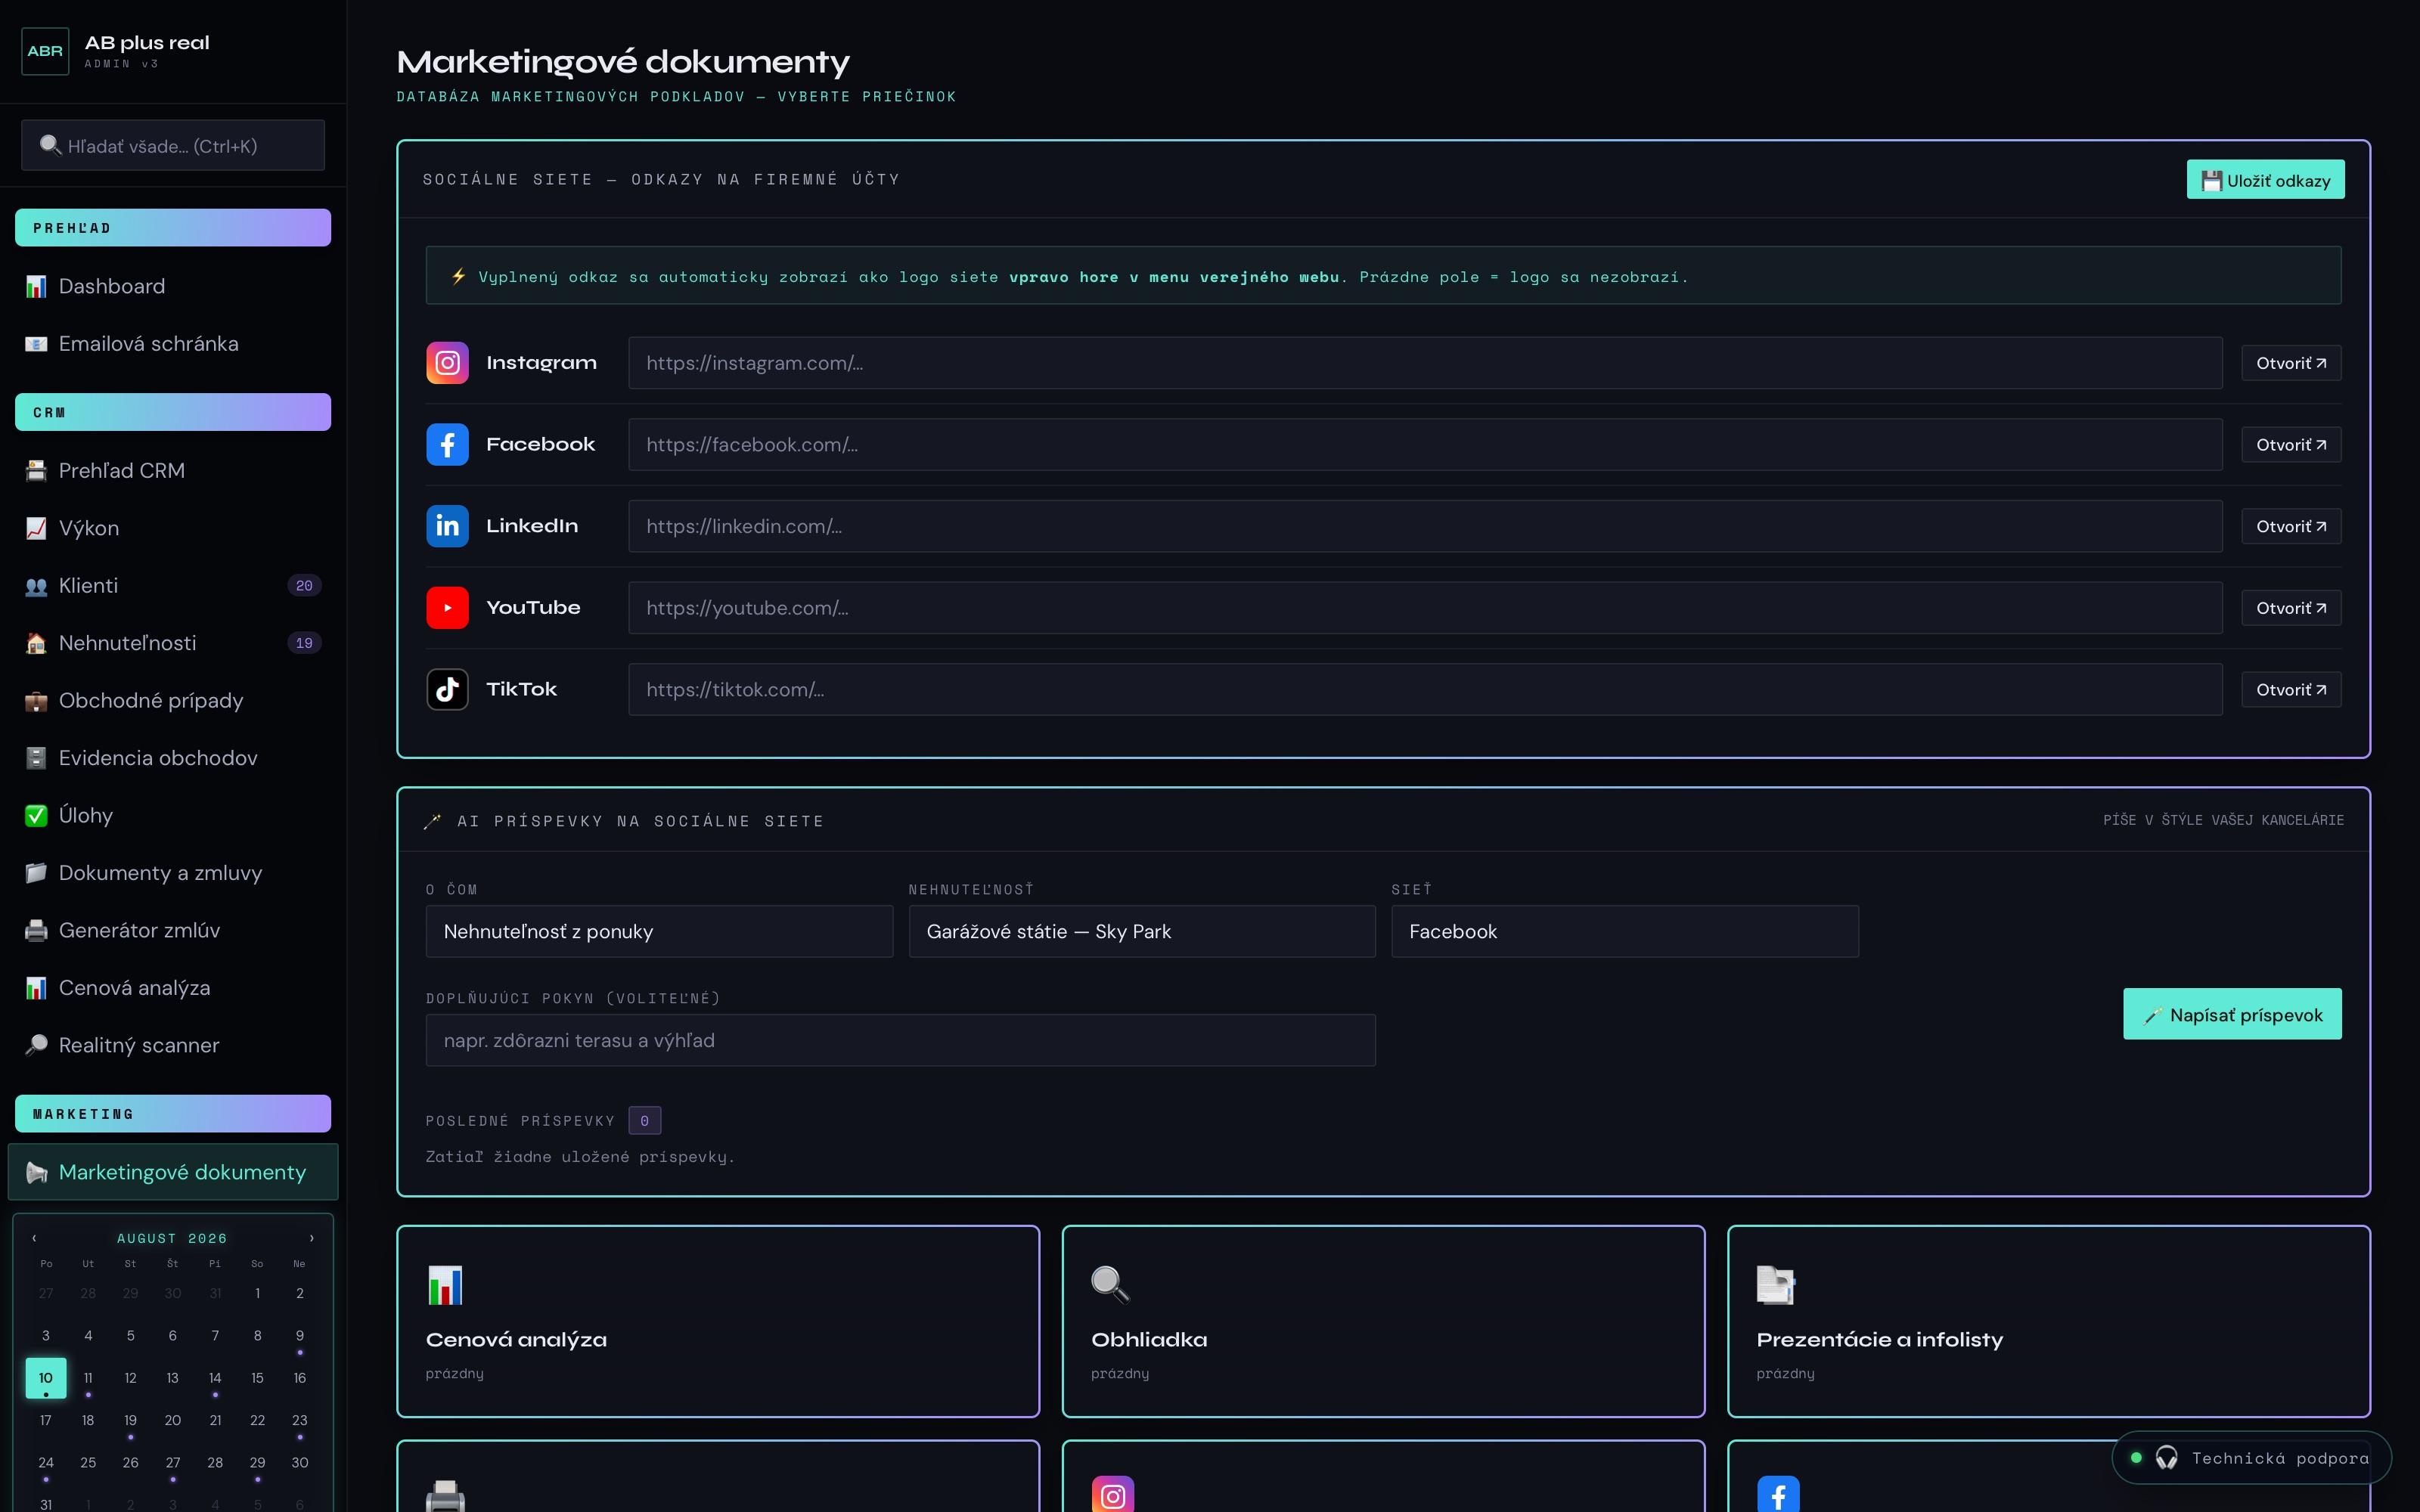
Task: Click the Obchodné prípady briefcase icon
Action: [x=36, y=701]
